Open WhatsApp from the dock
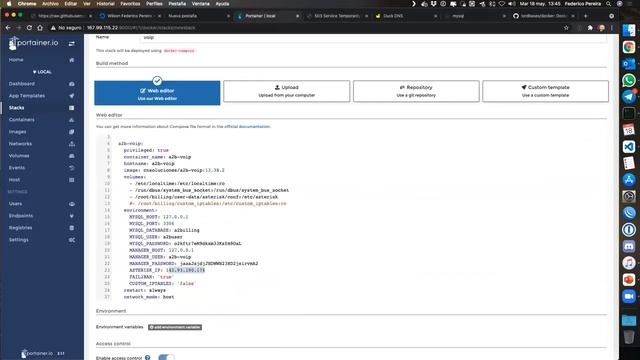 tap(629, 80)
